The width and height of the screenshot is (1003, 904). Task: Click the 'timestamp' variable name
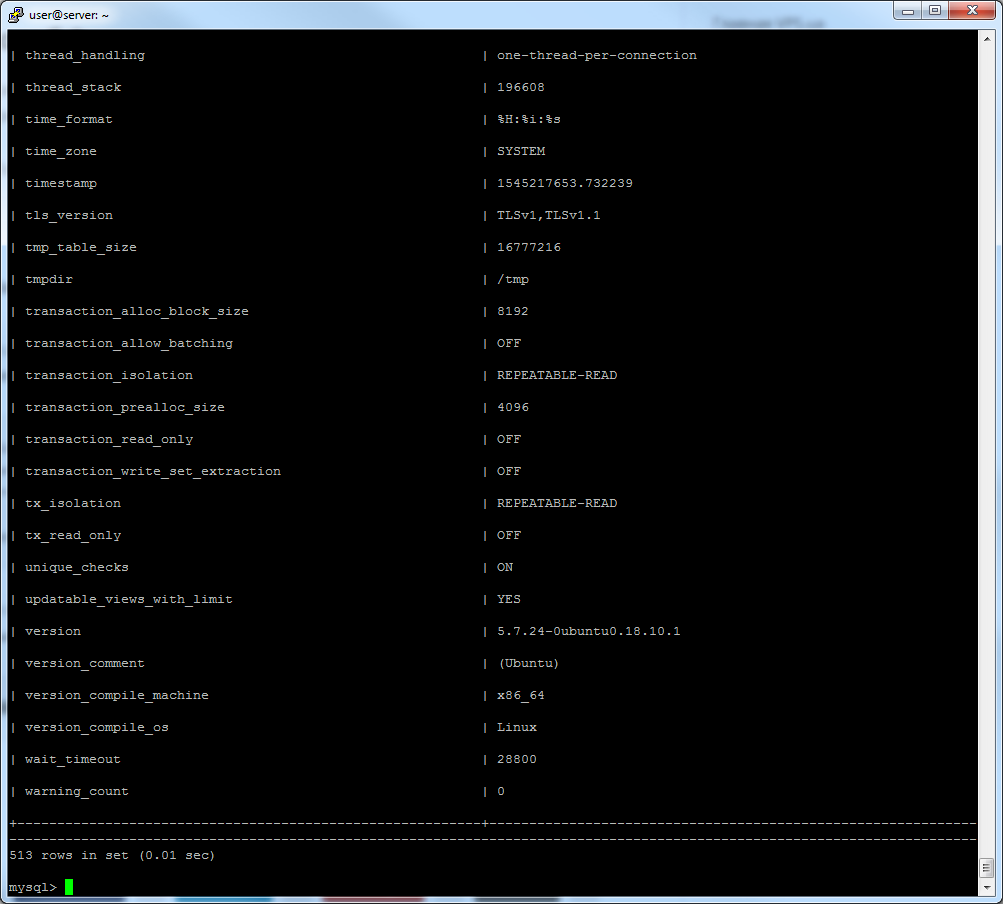point(61,184)
